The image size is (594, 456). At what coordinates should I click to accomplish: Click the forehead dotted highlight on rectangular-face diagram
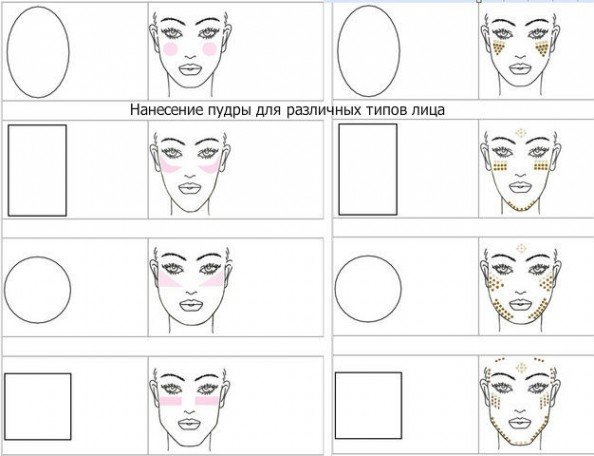coord(522,133)
